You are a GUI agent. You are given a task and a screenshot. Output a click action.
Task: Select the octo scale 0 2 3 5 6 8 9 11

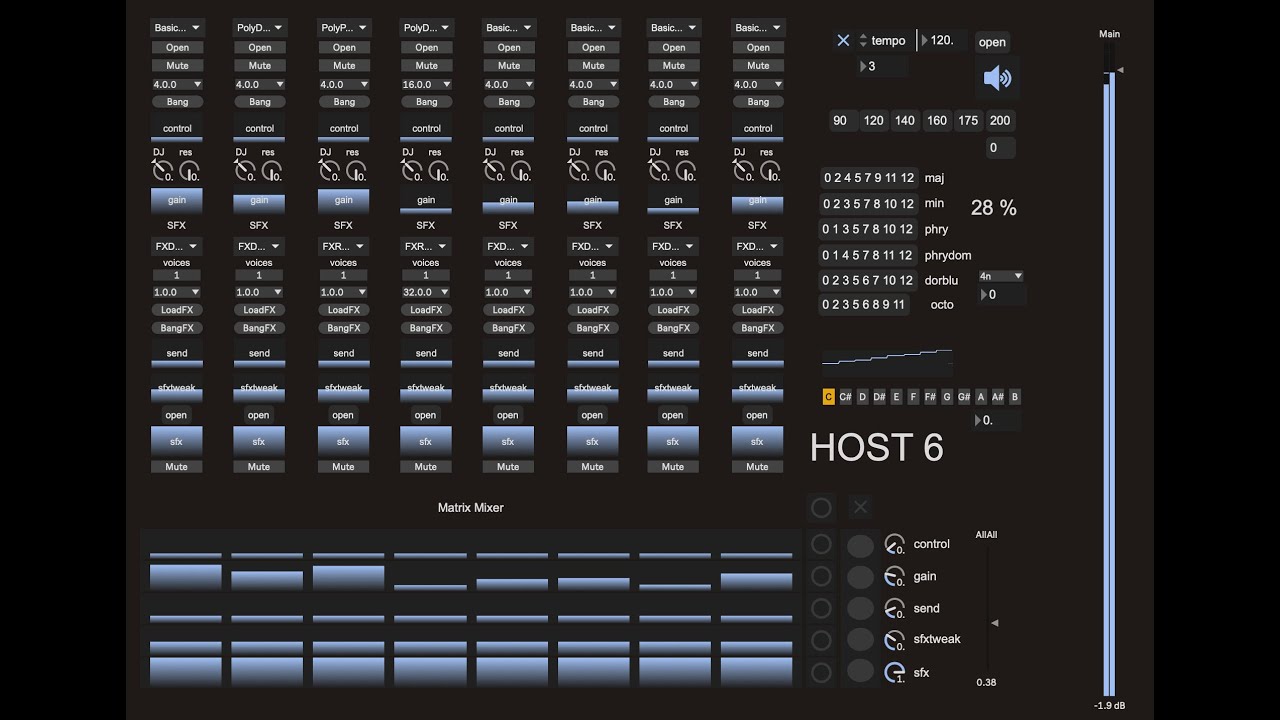click(864, 305)
